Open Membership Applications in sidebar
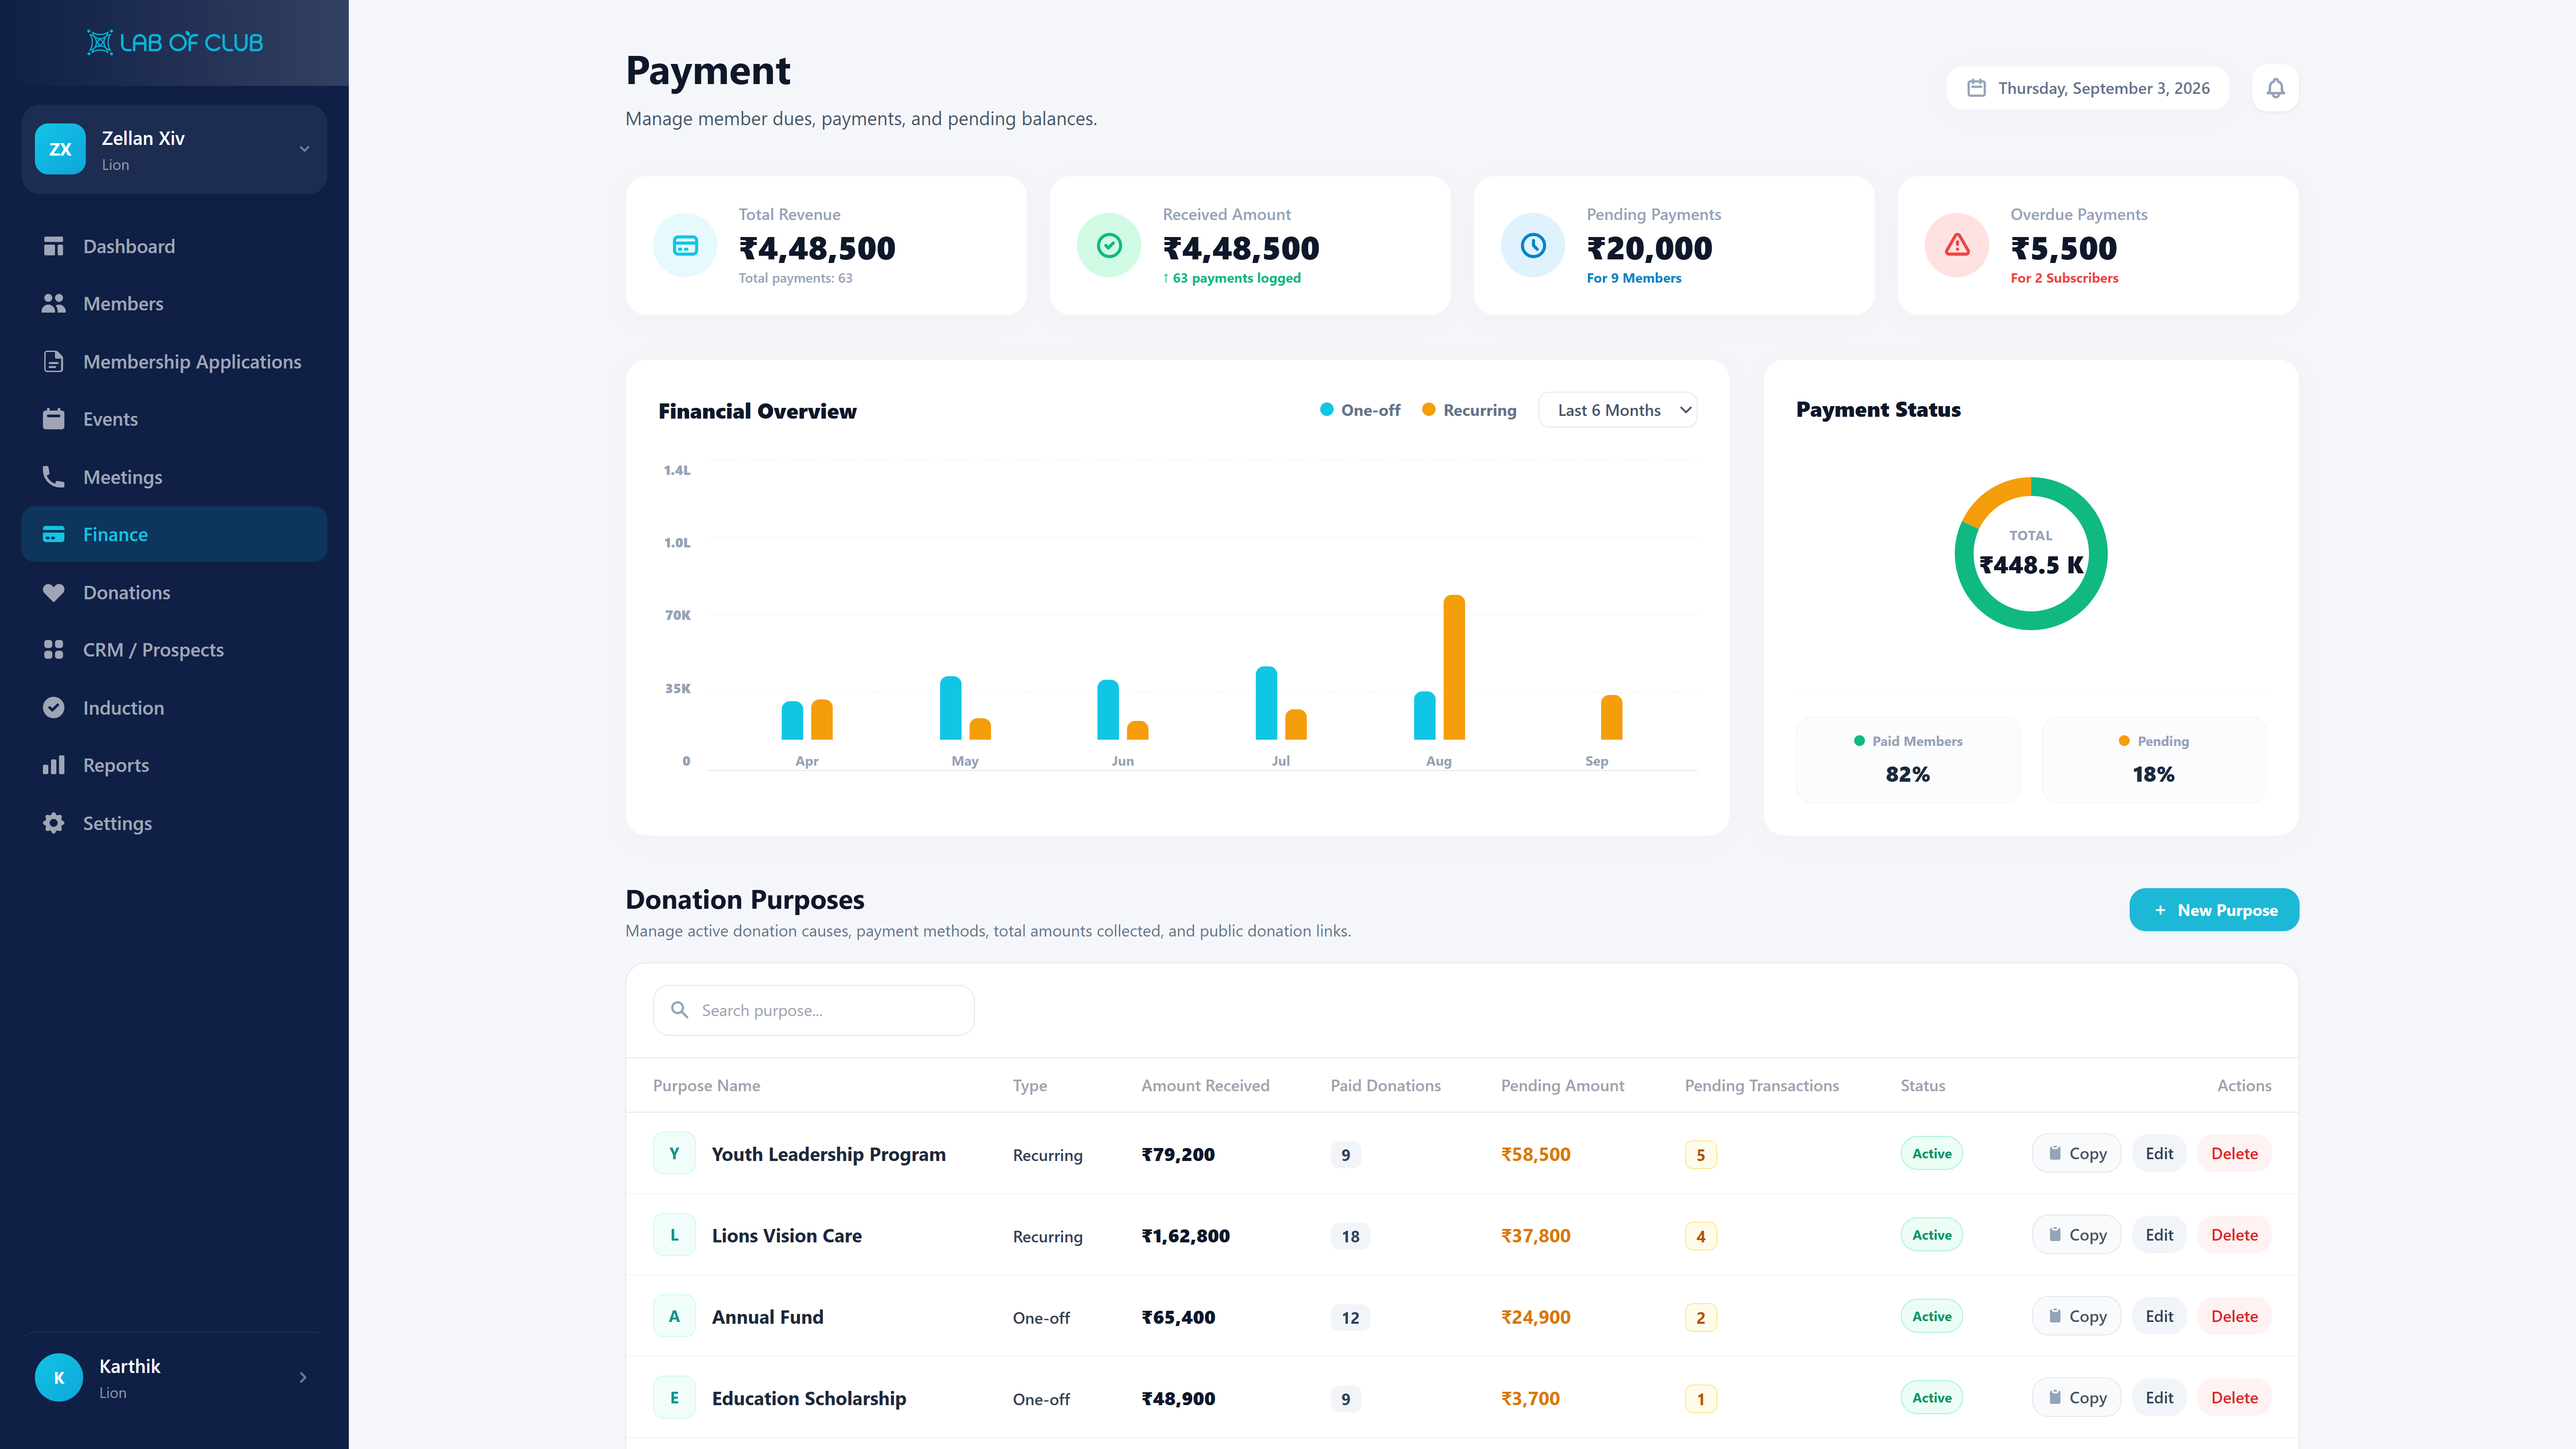The image size is (2576, 1449). [174, 362]
